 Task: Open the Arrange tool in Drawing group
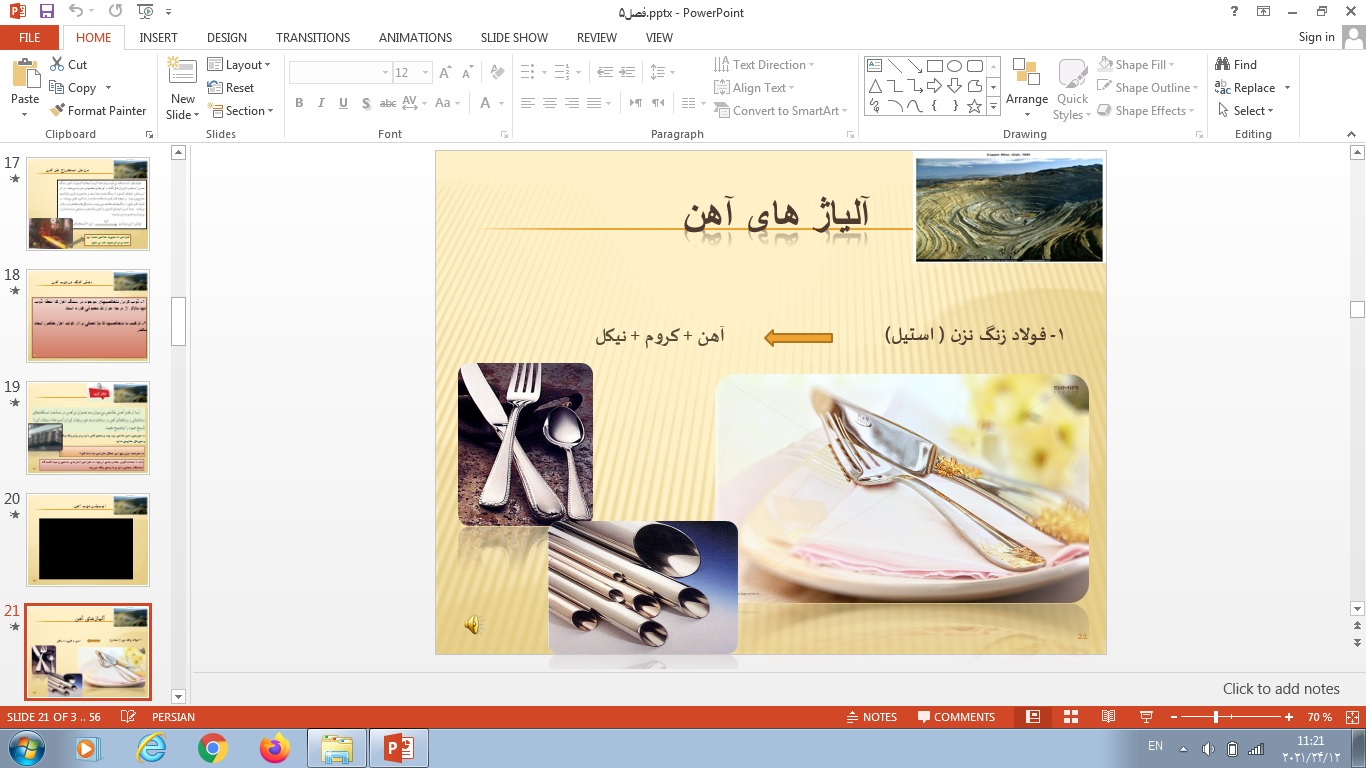(x=1026, y=82)
